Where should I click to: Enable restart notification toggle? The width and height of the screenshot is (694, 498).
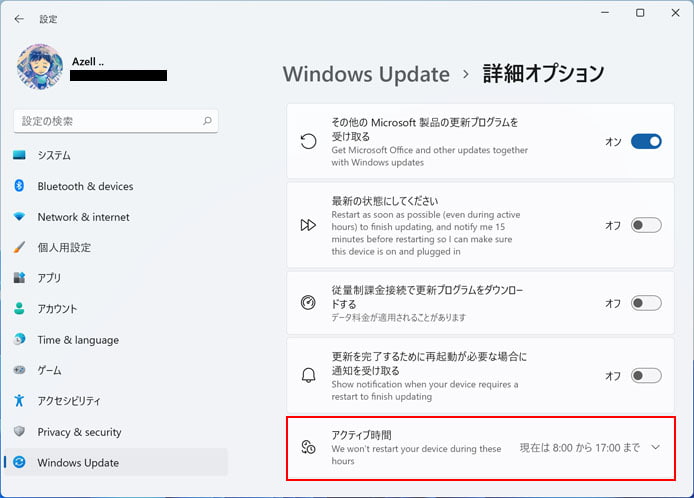point(646,376)
